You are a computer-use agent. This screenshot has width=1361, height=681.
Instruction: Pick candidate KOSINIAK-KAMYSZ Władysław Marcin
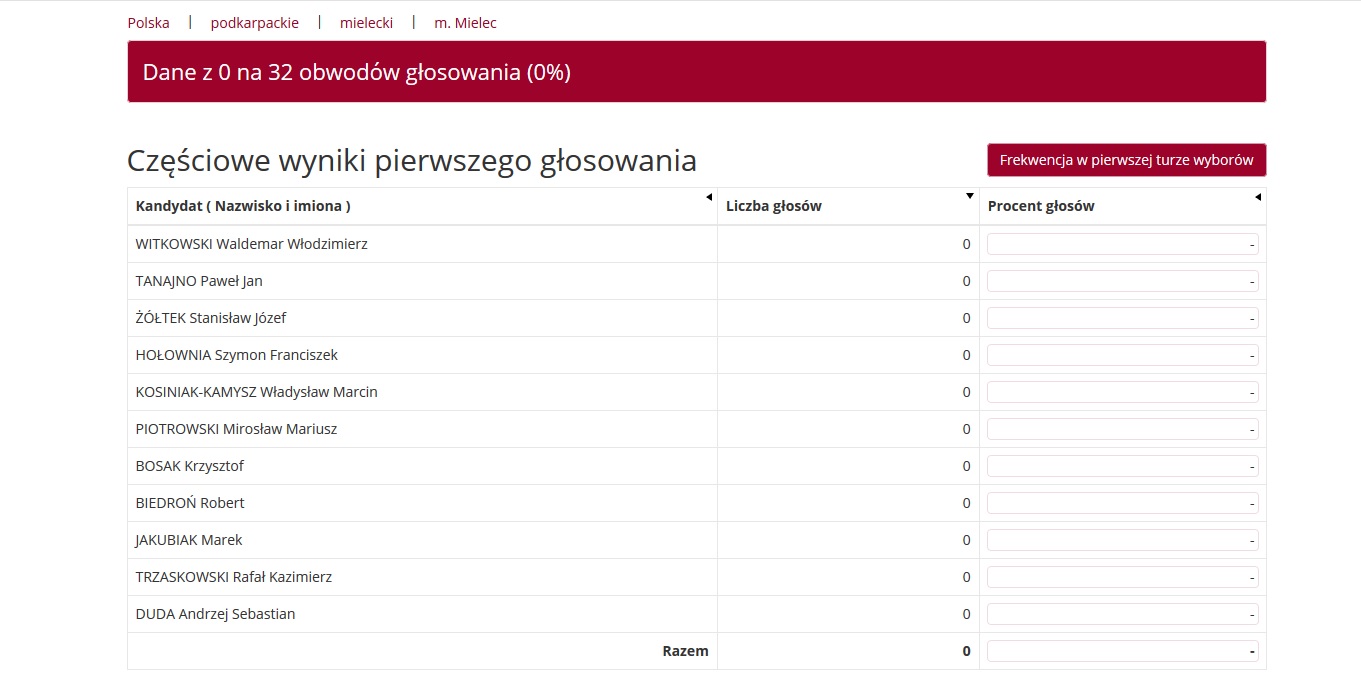pyautogui.click(x=257, y=392)
